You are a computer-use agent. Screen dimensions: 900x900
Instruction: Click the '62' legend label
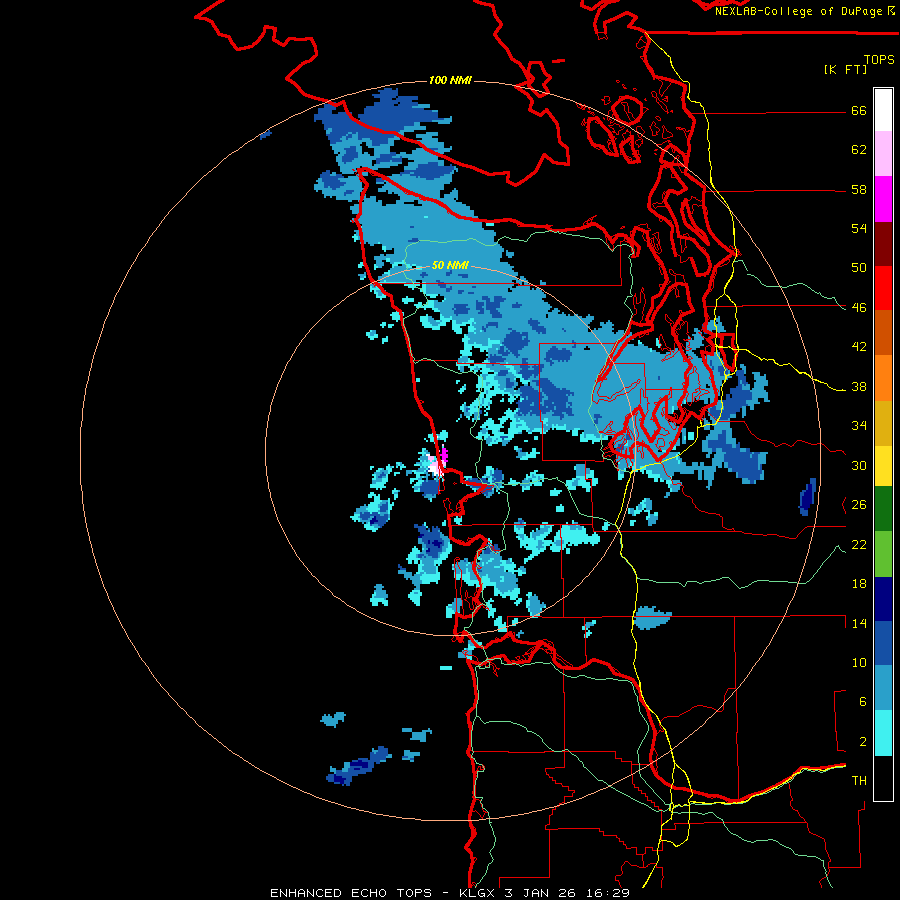(x=859, y=150)
